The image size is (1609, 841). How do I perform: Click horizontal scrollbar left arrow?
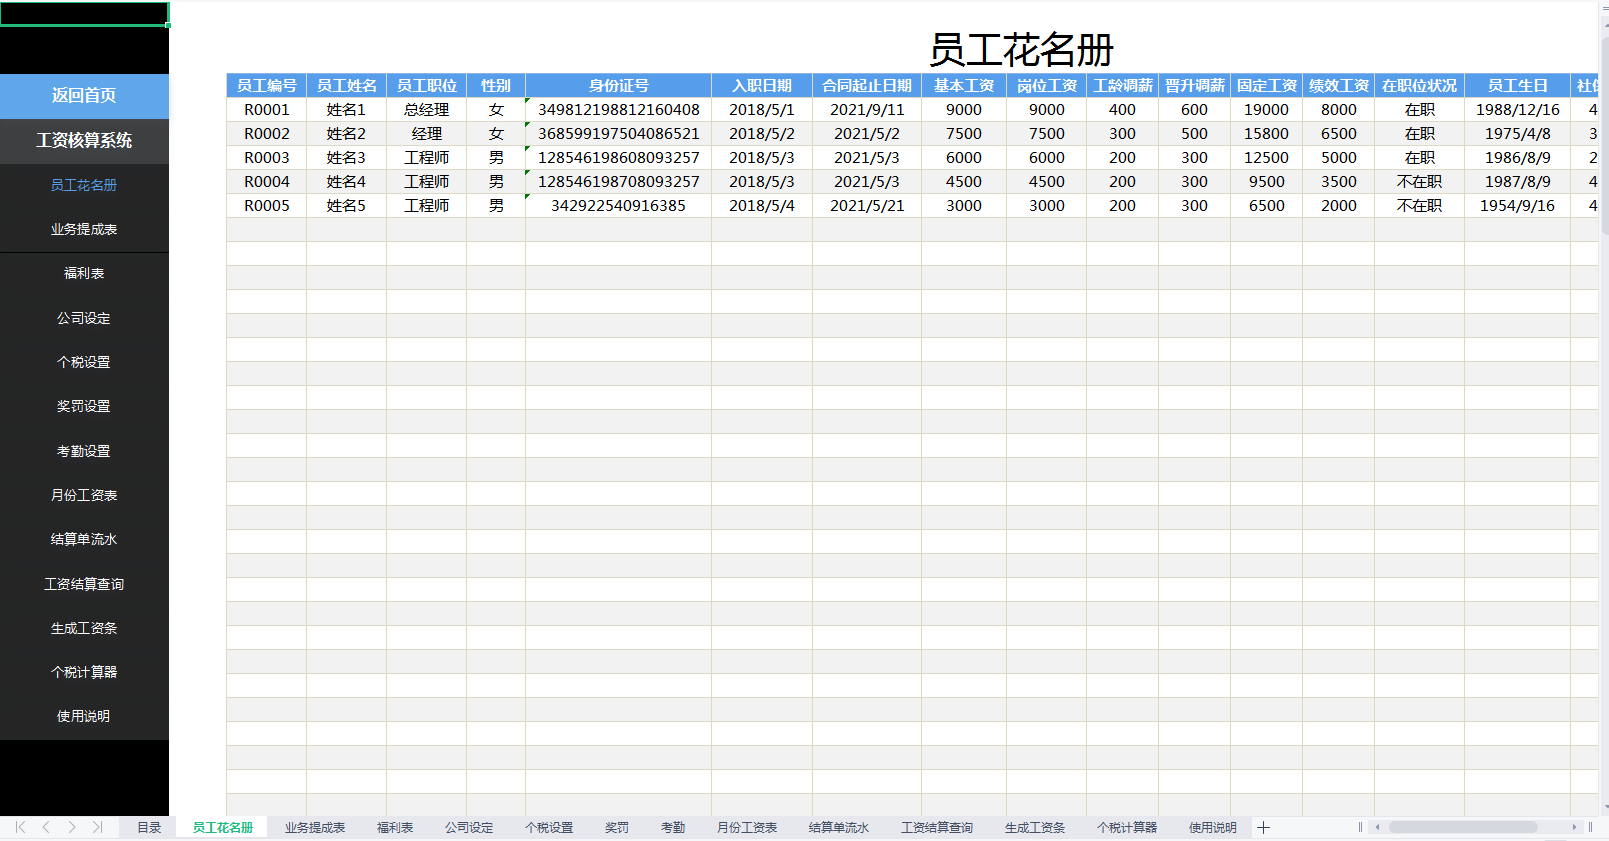(1378, 827)
